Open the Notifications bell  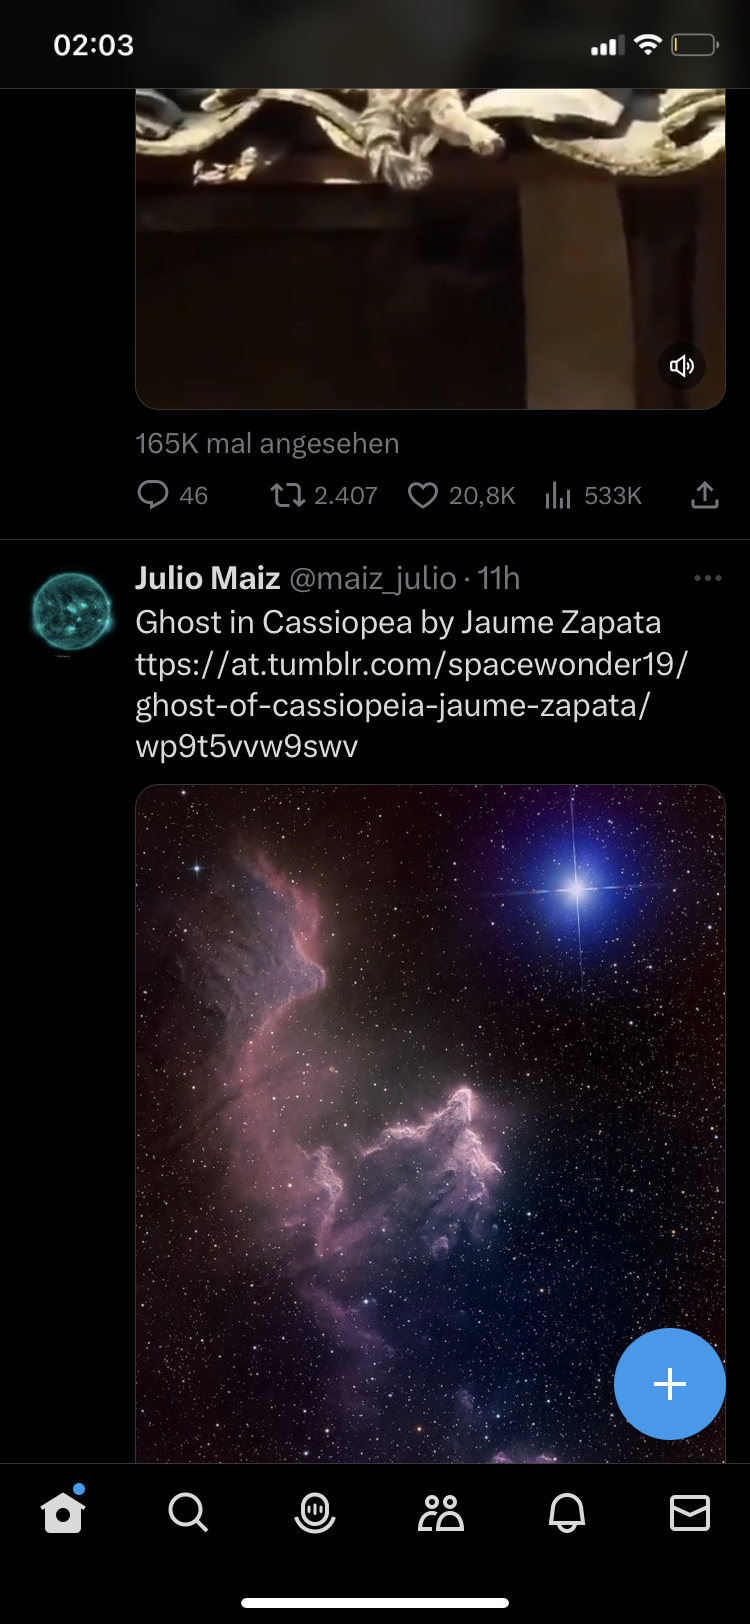pyautogui.click(x=567, y=1512)
